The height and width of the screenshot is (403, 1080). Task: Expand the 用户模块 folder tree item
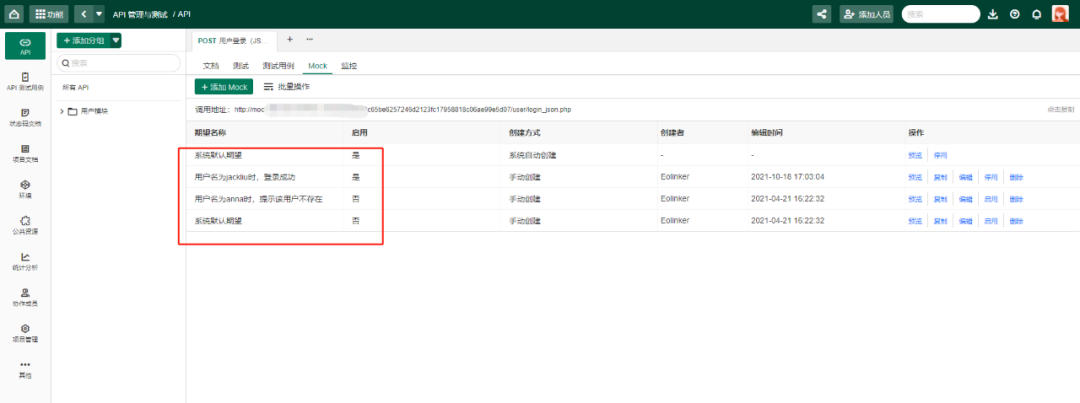tap(62, 111)
